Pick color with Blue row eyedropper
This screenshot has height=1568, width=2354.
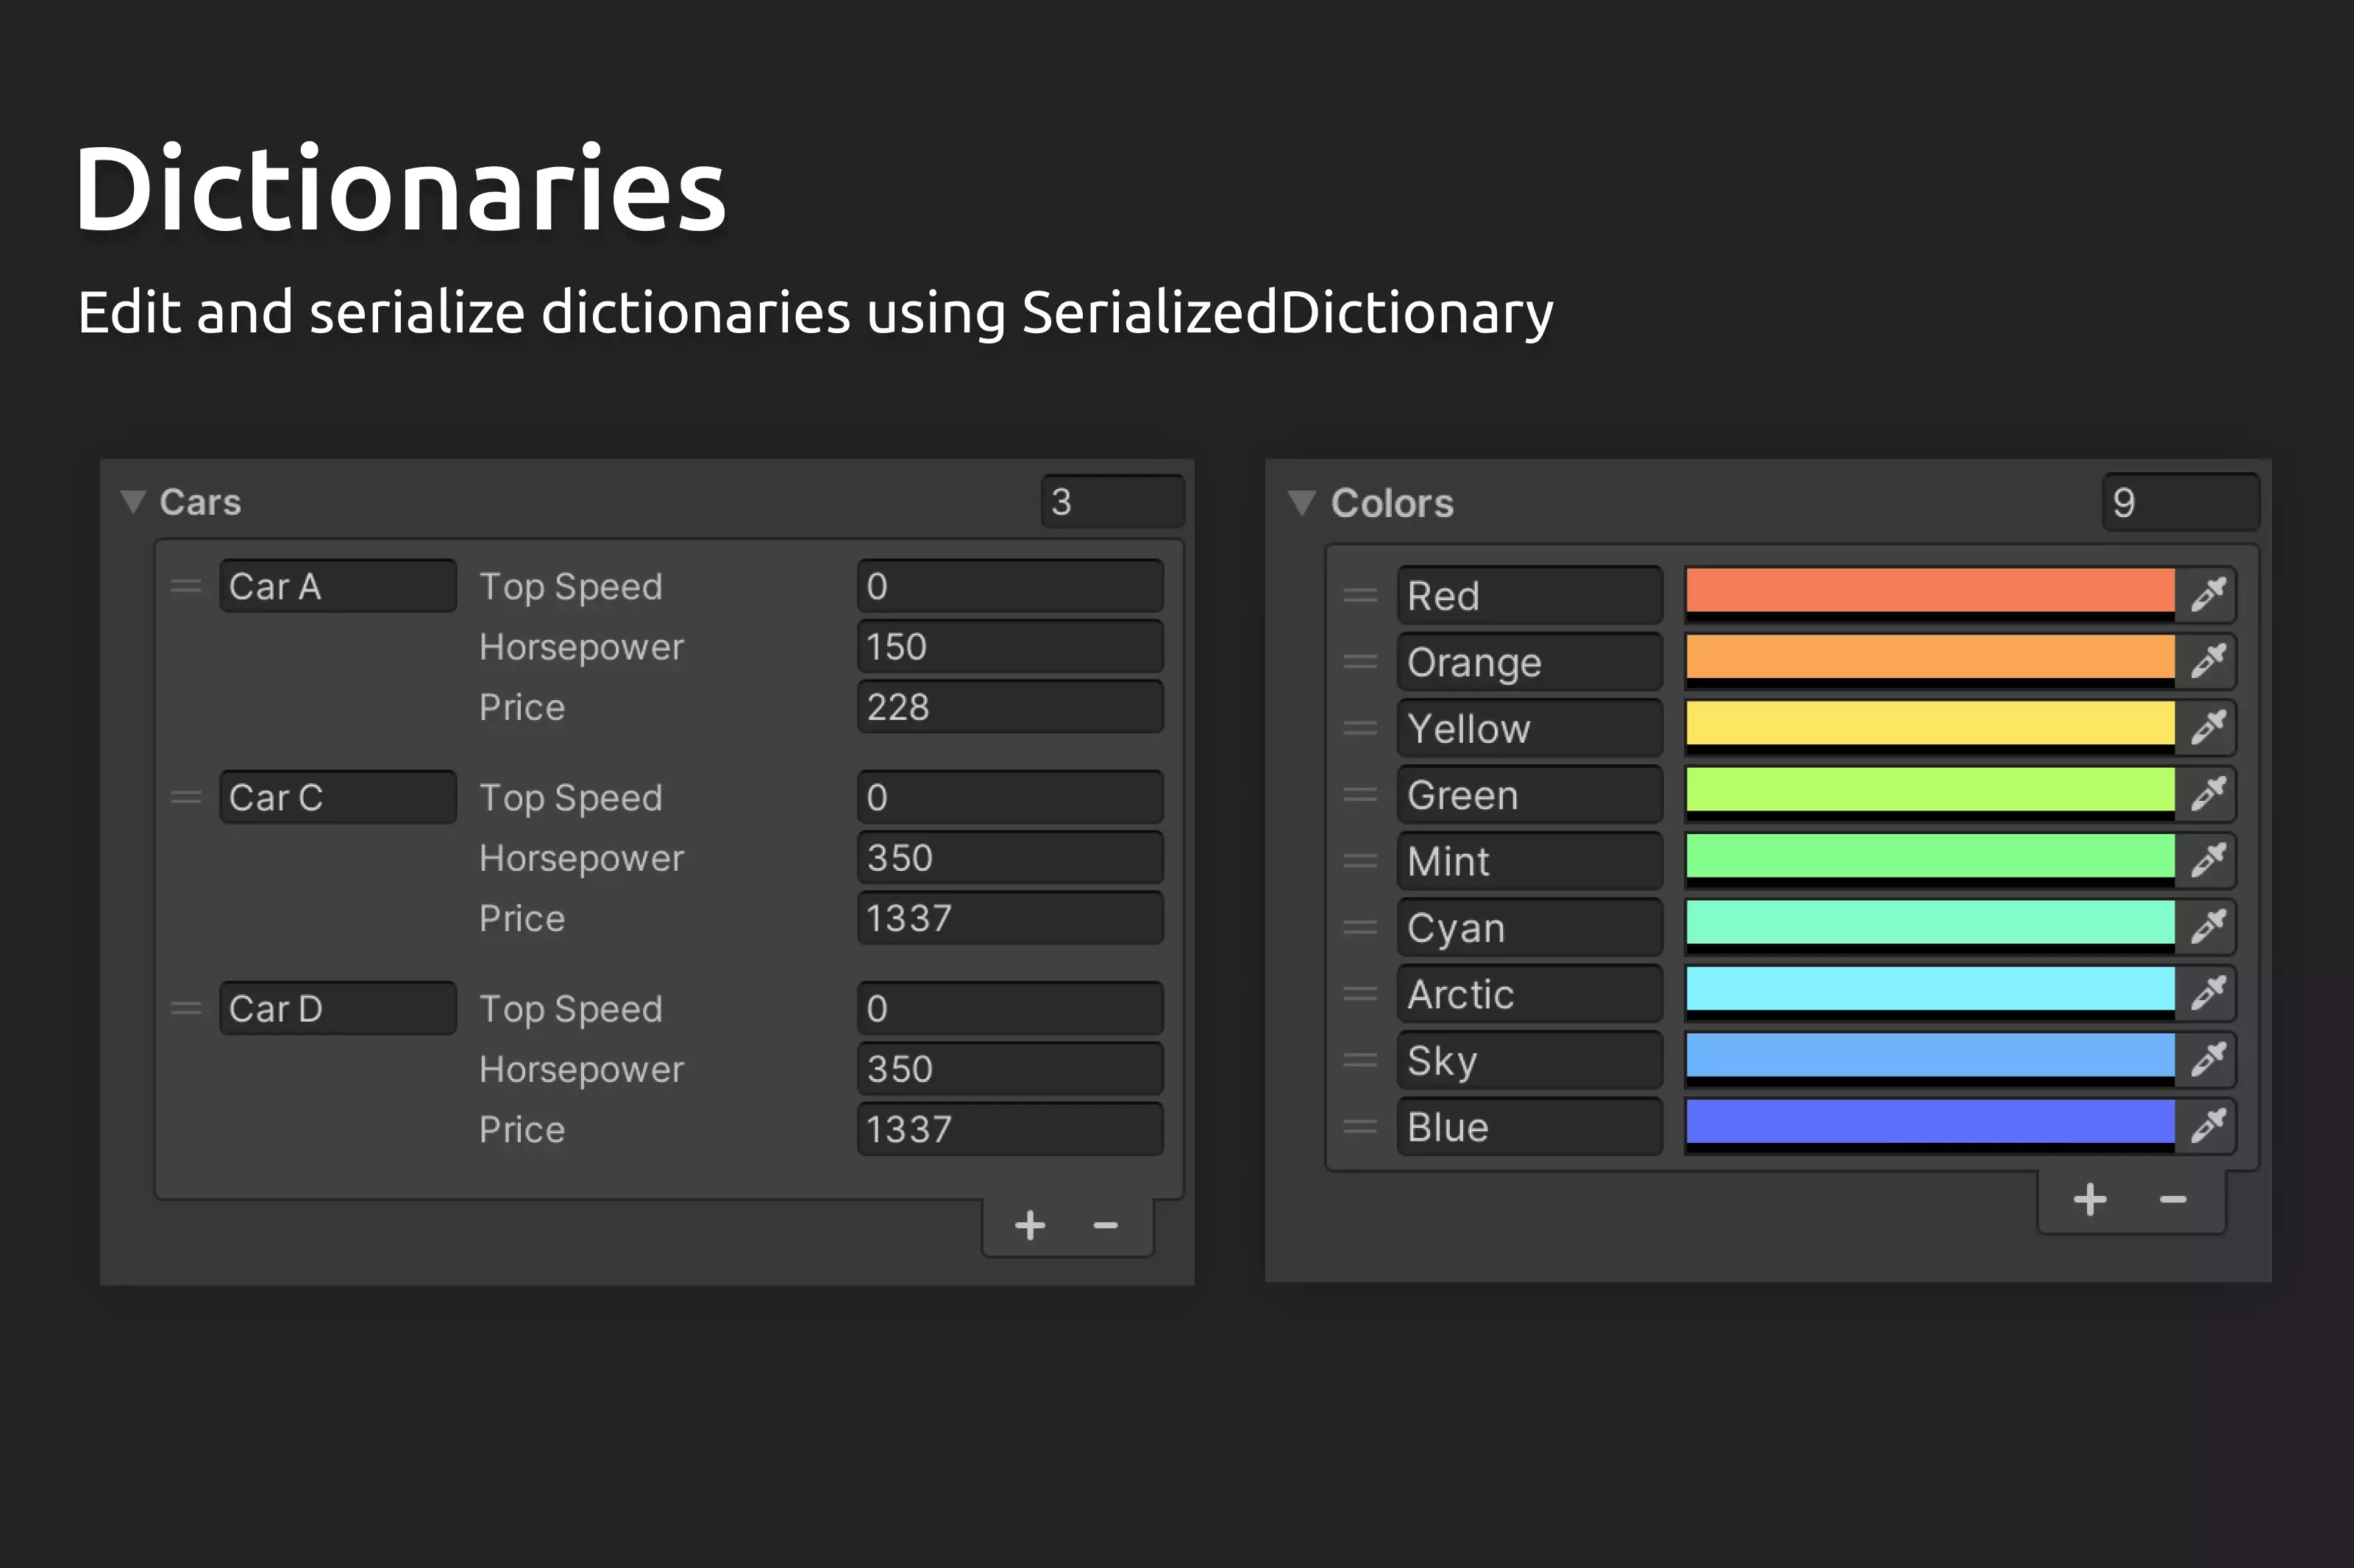[x=2208, y=1126]
